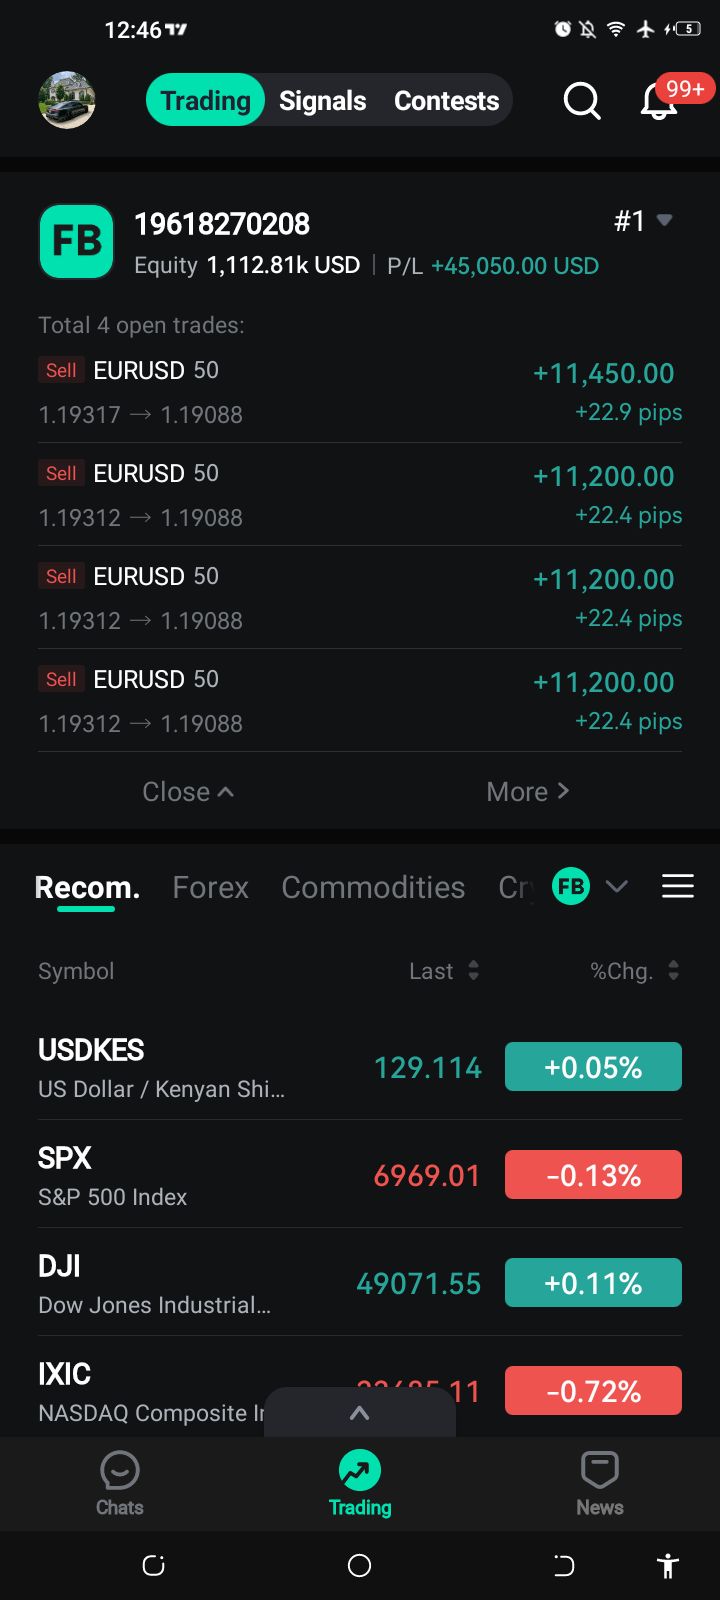Tap More to view all trades
The image size is (720, 1600).
[x=528, y=792]
